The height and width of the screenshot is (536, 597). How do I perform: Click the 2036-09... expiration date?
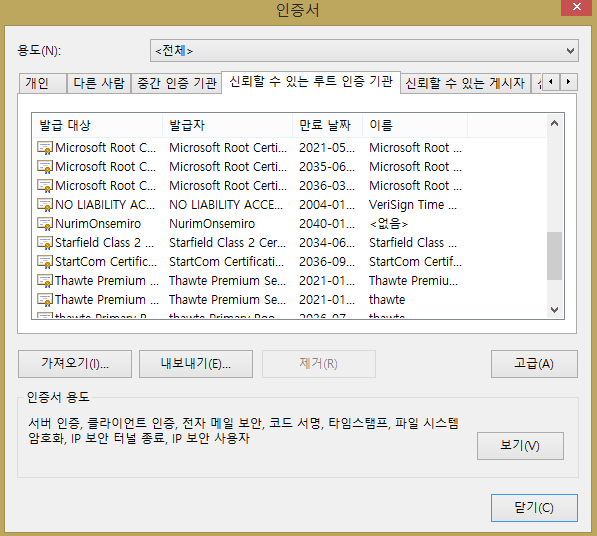point(327,262)
